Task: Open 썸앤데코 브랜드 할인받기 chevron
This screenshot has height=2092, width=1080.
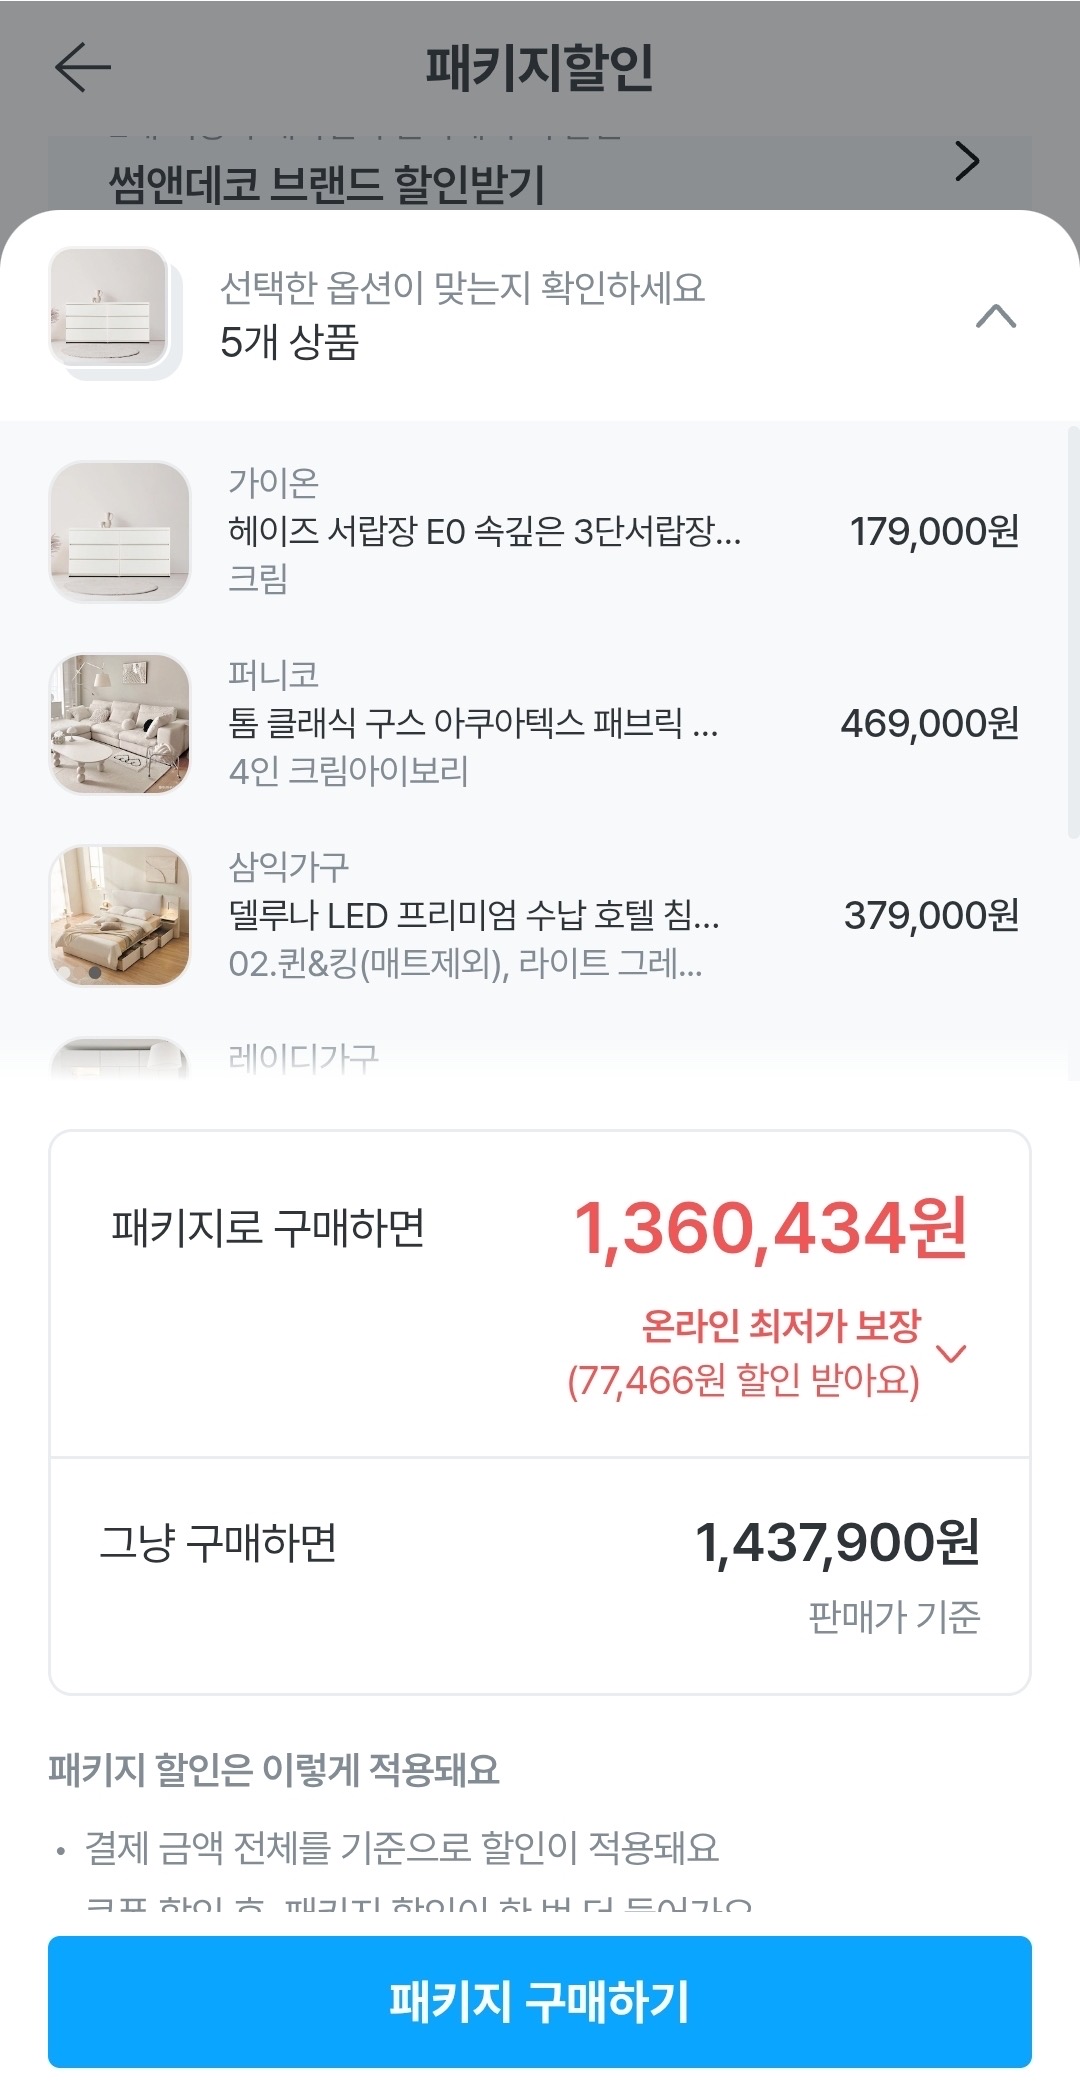Action: [966, 162]
